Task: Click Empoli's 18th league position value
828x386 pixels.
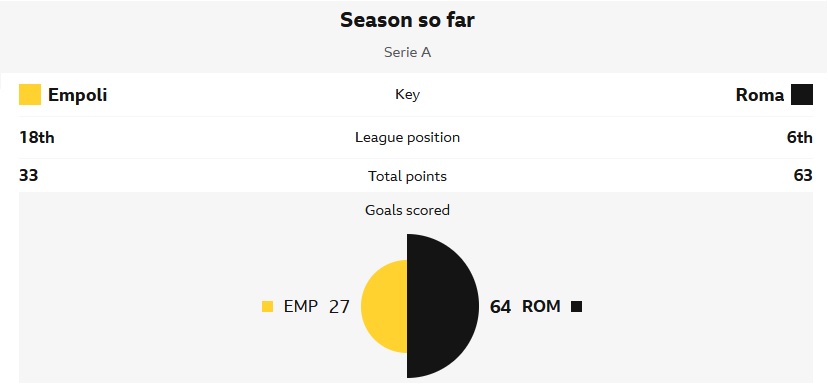Action: coord(36,137)
